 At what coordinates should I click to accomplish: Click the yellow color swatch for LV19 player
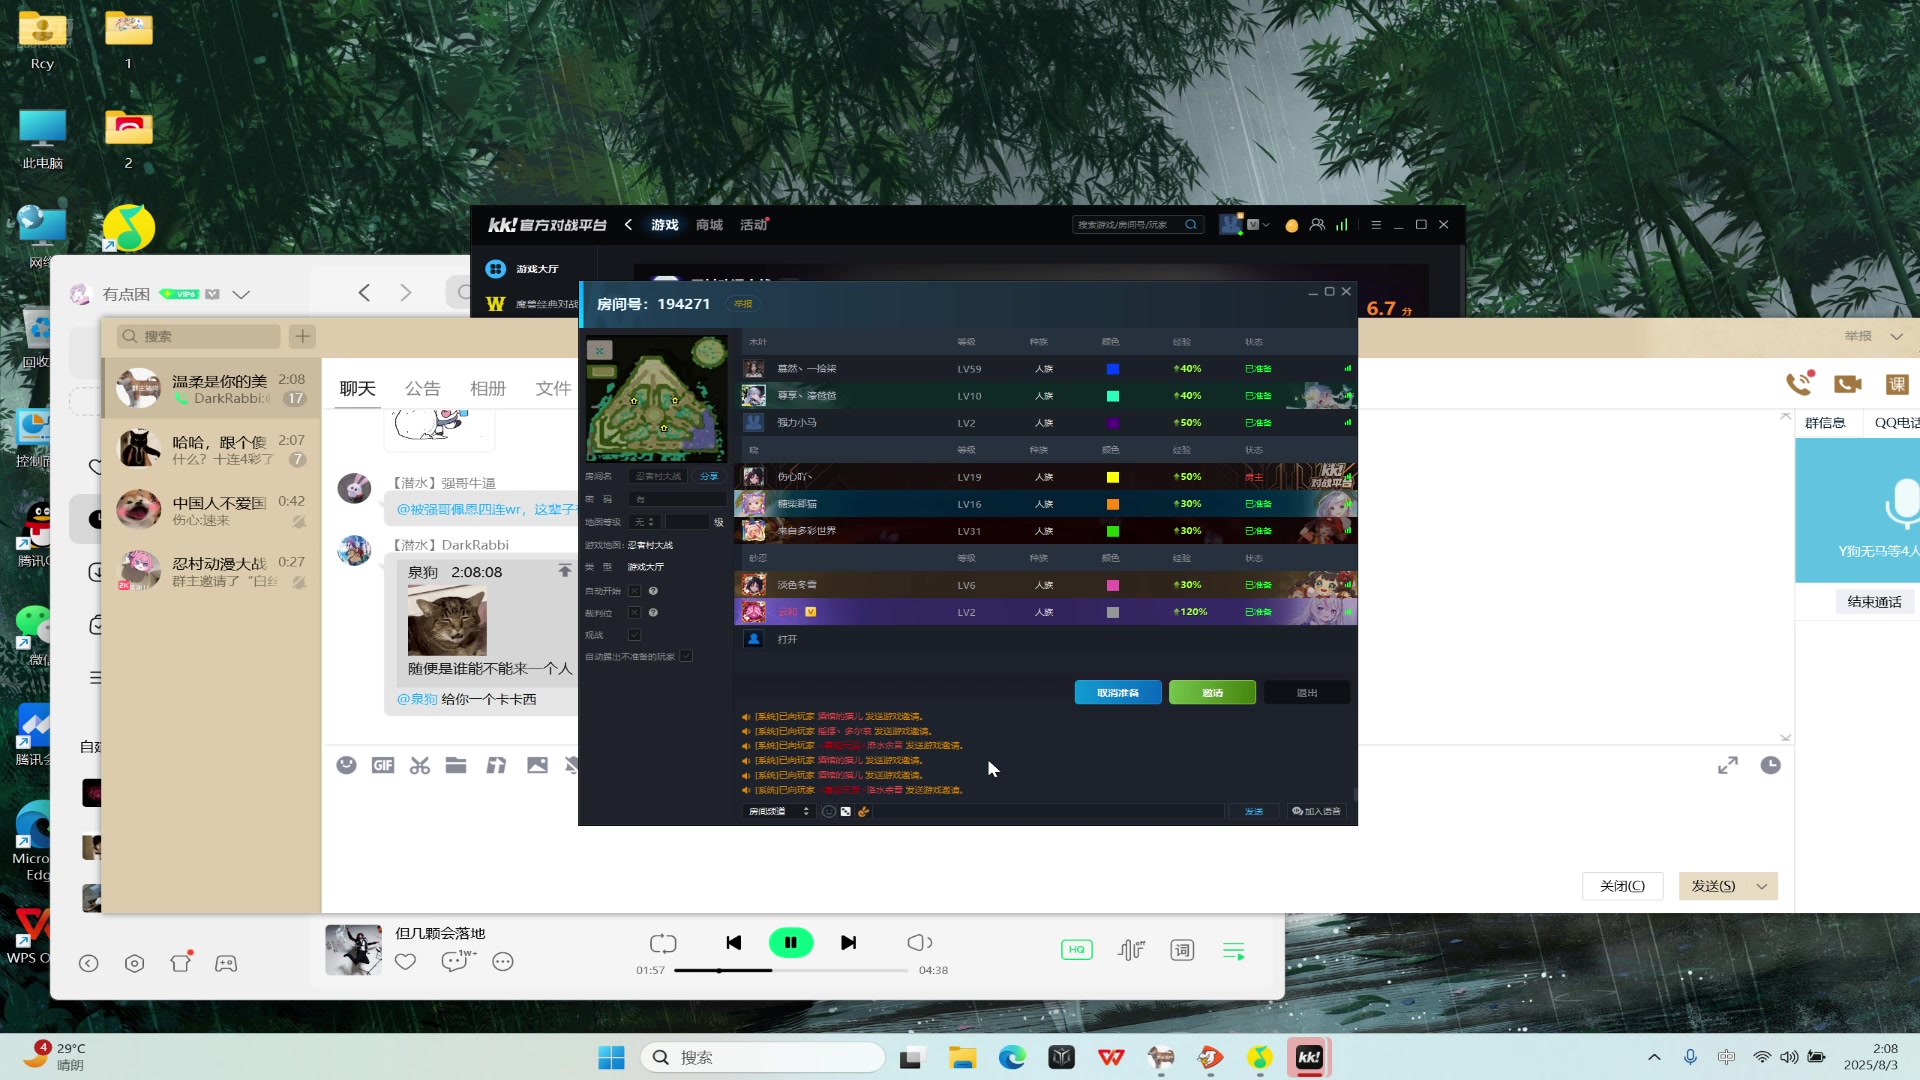point(1112,477)
